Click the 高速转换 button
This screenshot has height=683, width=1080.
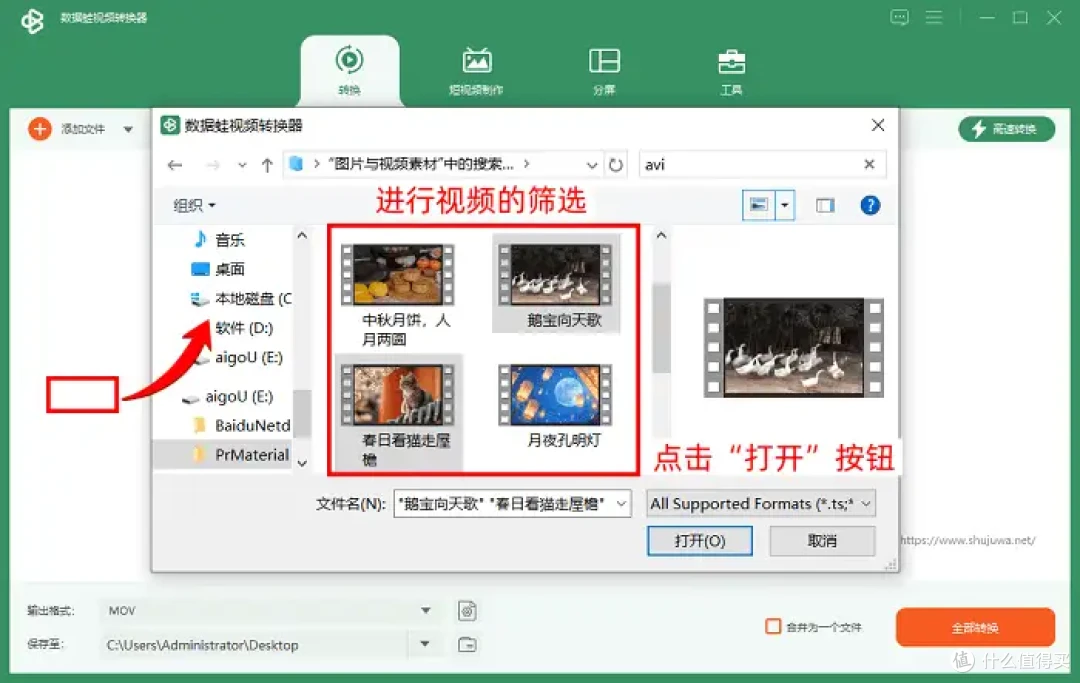point(1006,129)
